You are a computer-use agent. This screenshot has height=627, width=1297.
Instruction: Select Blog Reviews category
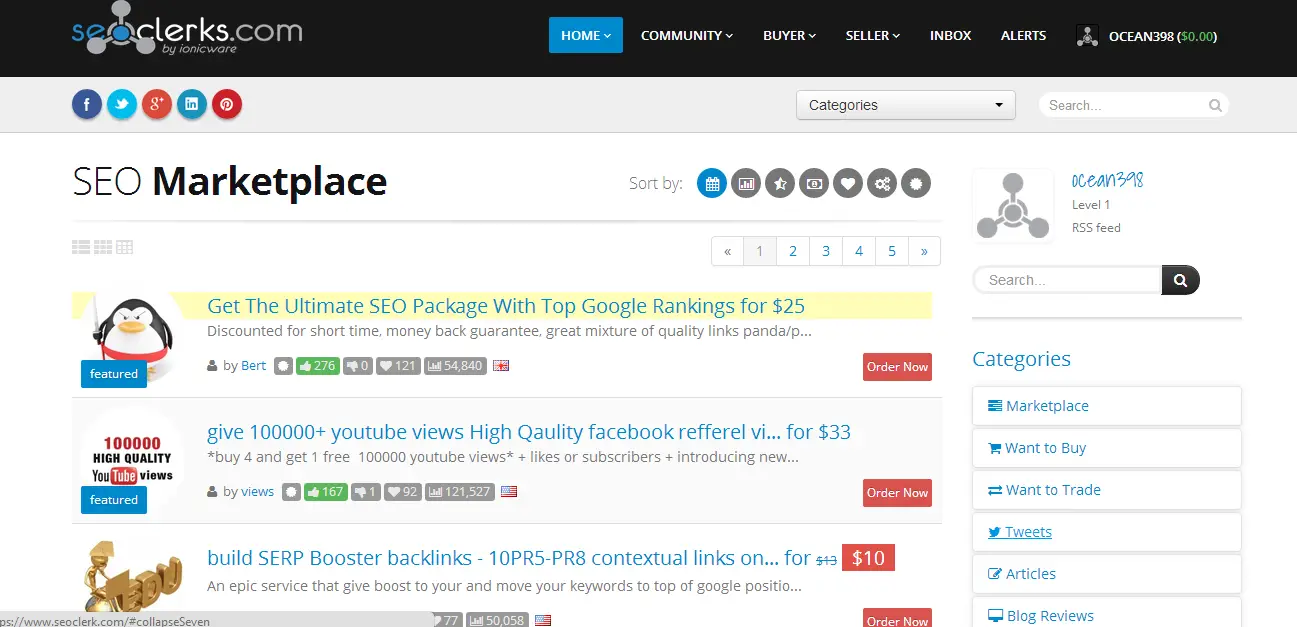pos(1107,613)
